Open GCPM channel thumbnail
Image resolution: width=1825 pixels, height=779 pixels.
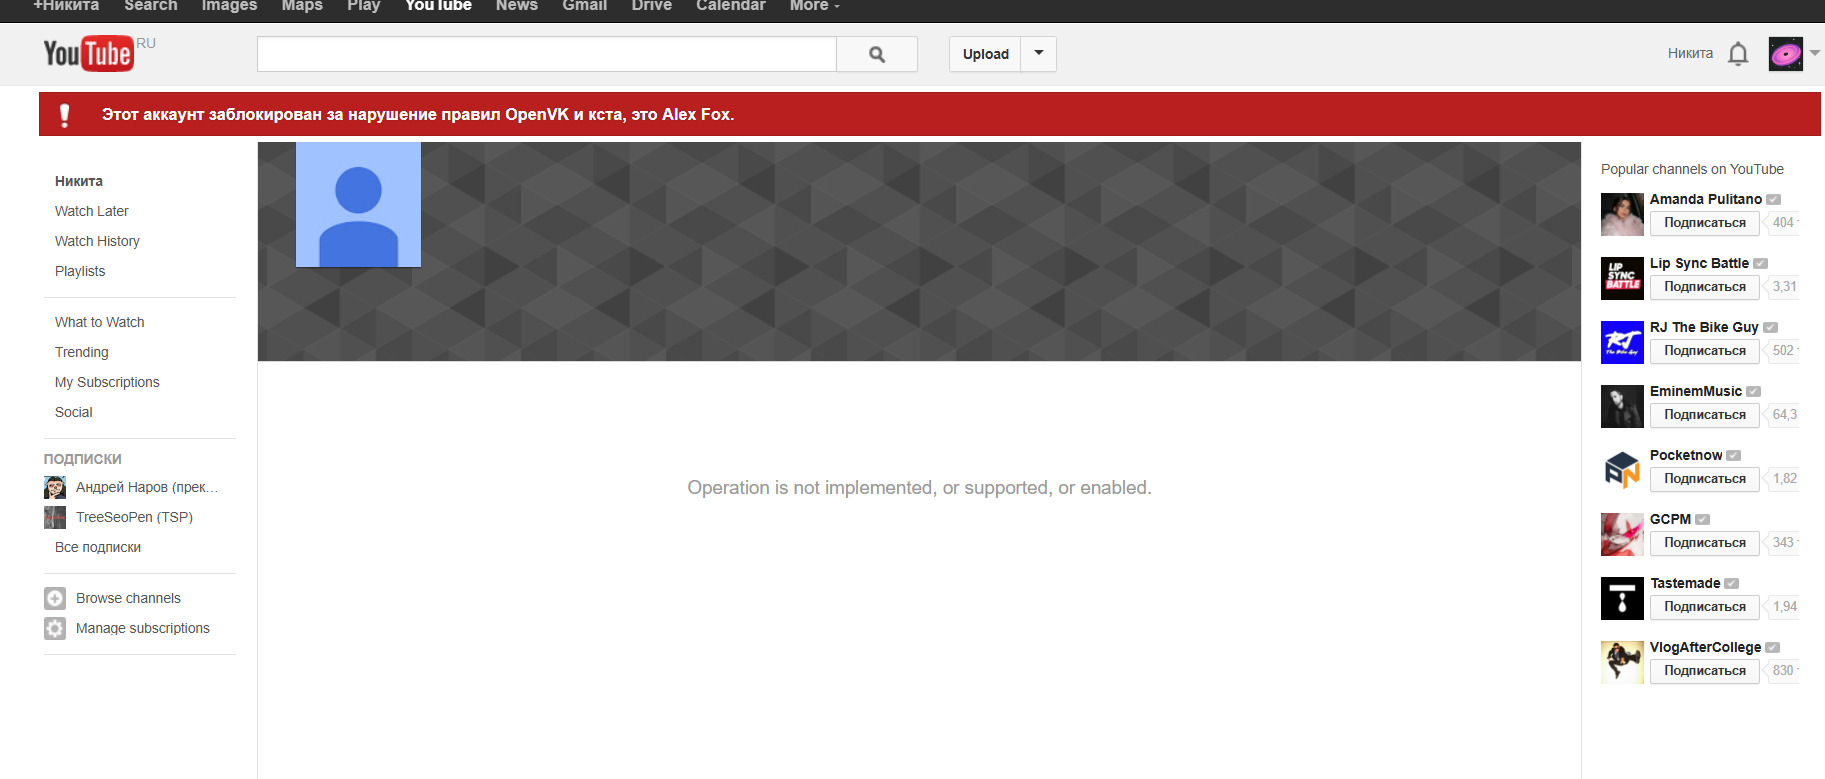point(1622,534)
